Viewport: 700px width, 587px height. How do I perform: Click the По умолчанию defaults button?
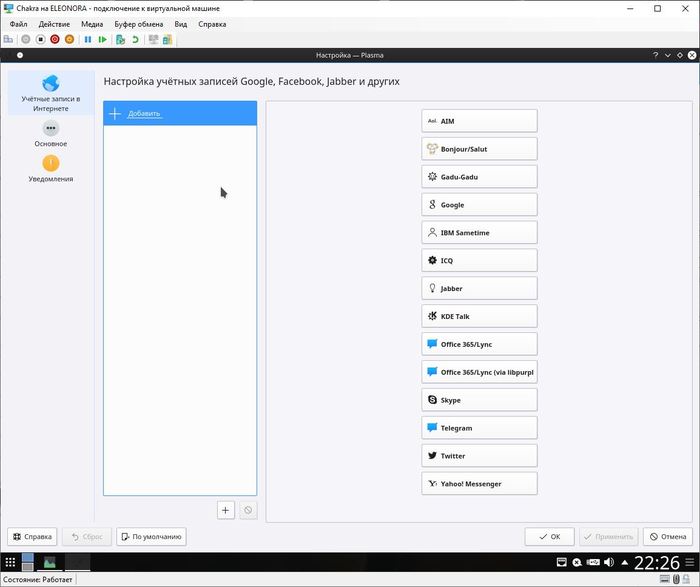[x=151, y=537]
